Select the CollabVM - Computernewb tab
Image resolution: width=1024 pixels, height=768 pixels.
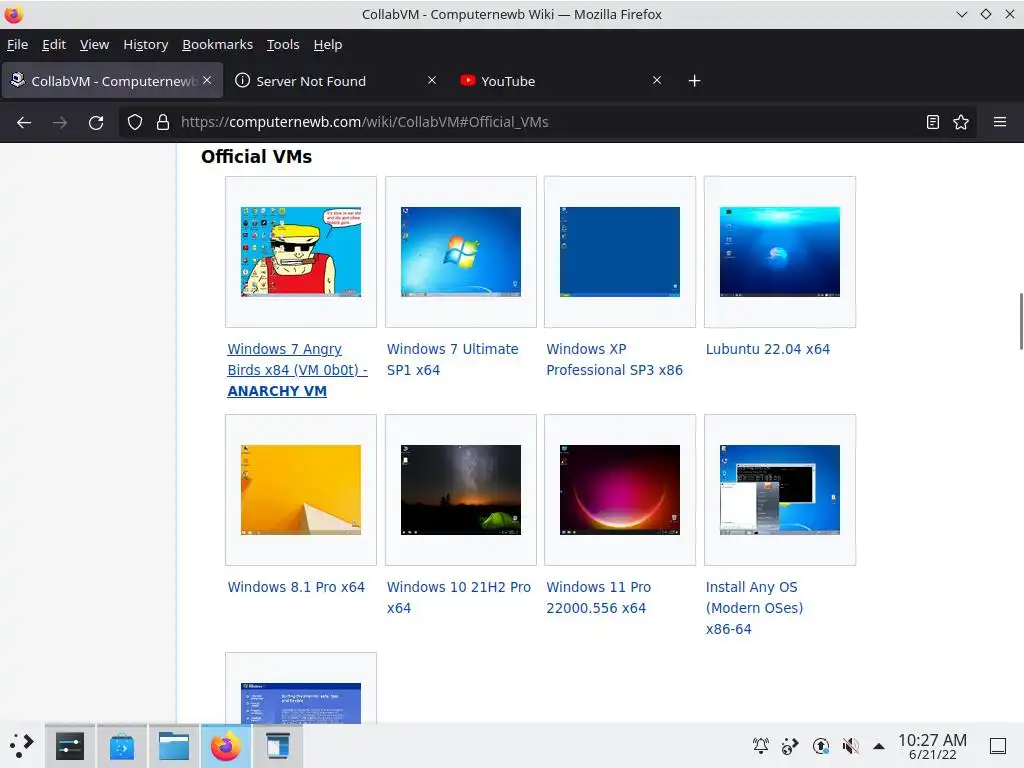(x=112, y=80)
